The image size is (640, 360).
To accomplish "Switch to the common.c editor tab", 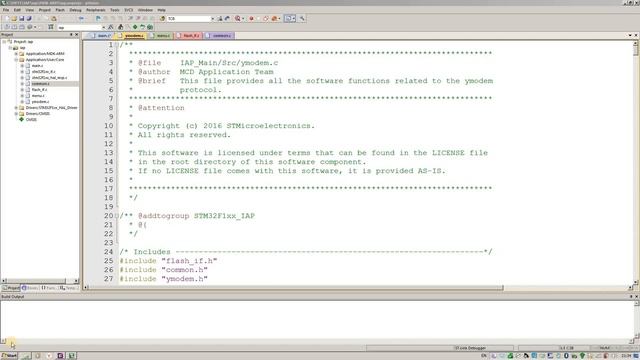I will click(219, 36).
